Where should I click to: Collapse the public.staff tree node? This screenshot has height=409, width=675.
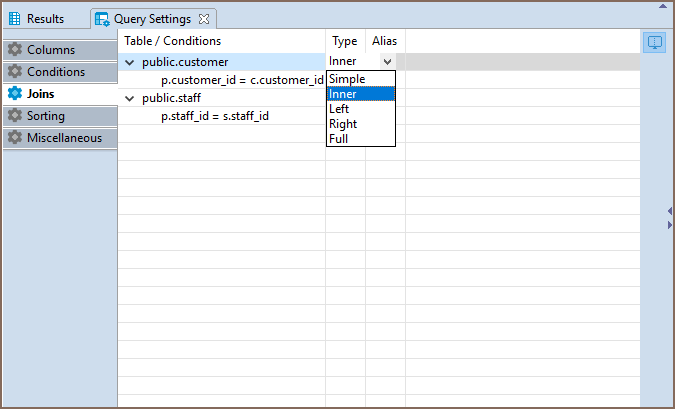tap(130, 98)
